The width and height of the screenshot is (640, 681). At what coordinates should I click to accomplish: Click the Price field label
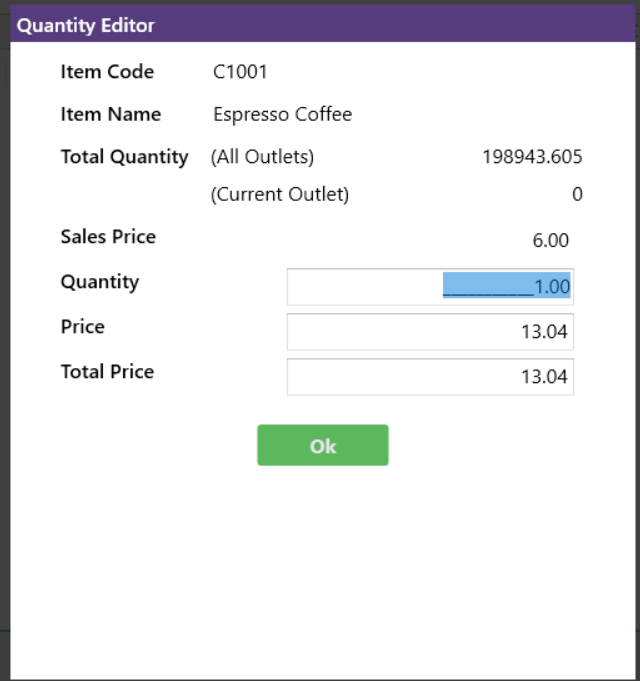click(x=82, y=327)
